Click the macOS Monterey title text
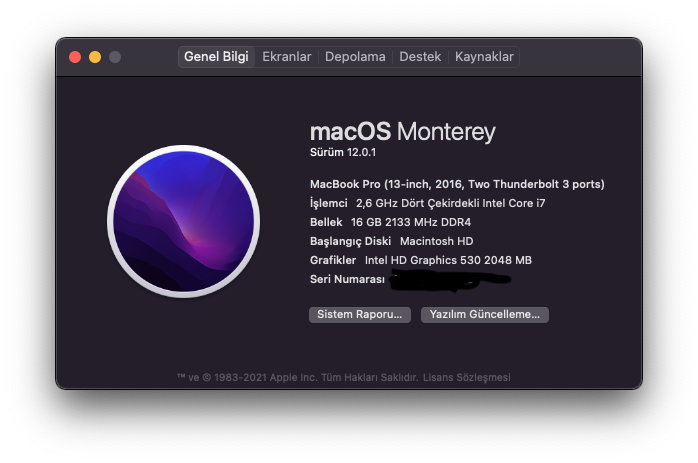698x463 pixels. [403, 131]
